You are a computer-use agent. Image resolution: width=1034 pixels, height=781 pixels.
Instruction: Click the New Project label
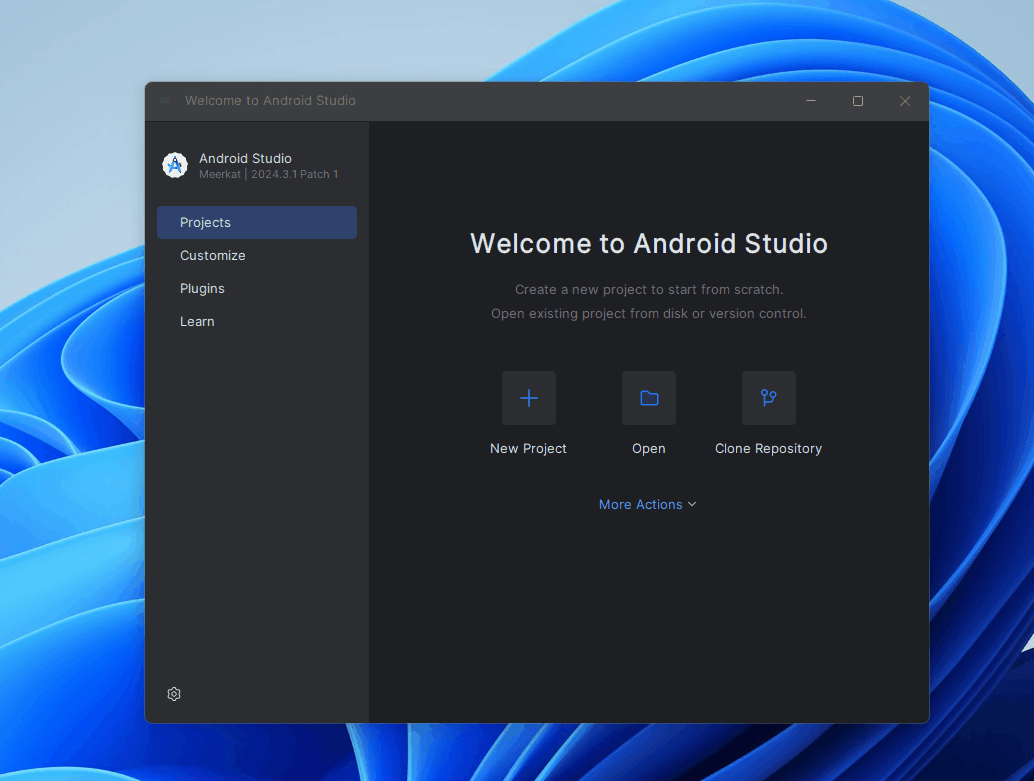coord(528,449)
